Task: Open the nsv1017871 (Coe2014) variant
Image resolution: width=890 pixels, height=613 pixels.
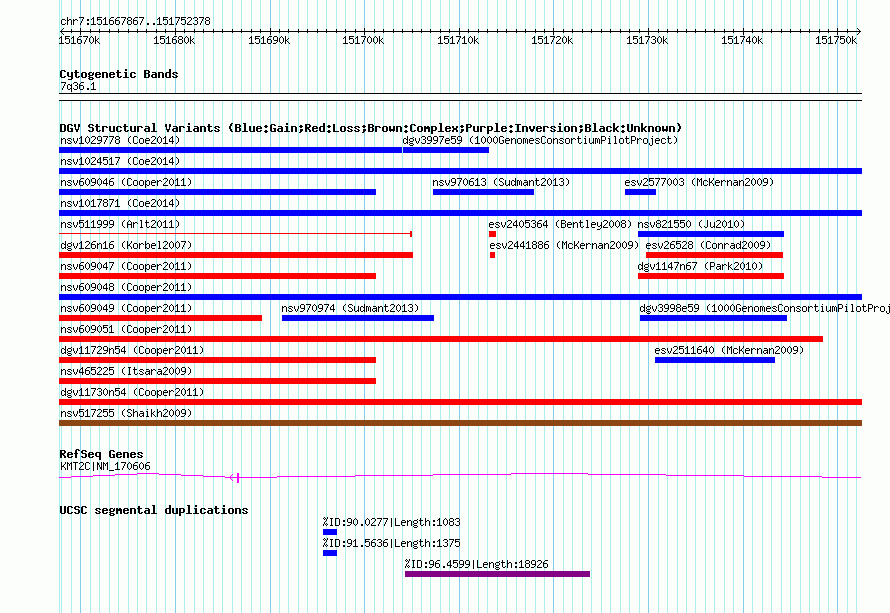Action: click(460, 213)
